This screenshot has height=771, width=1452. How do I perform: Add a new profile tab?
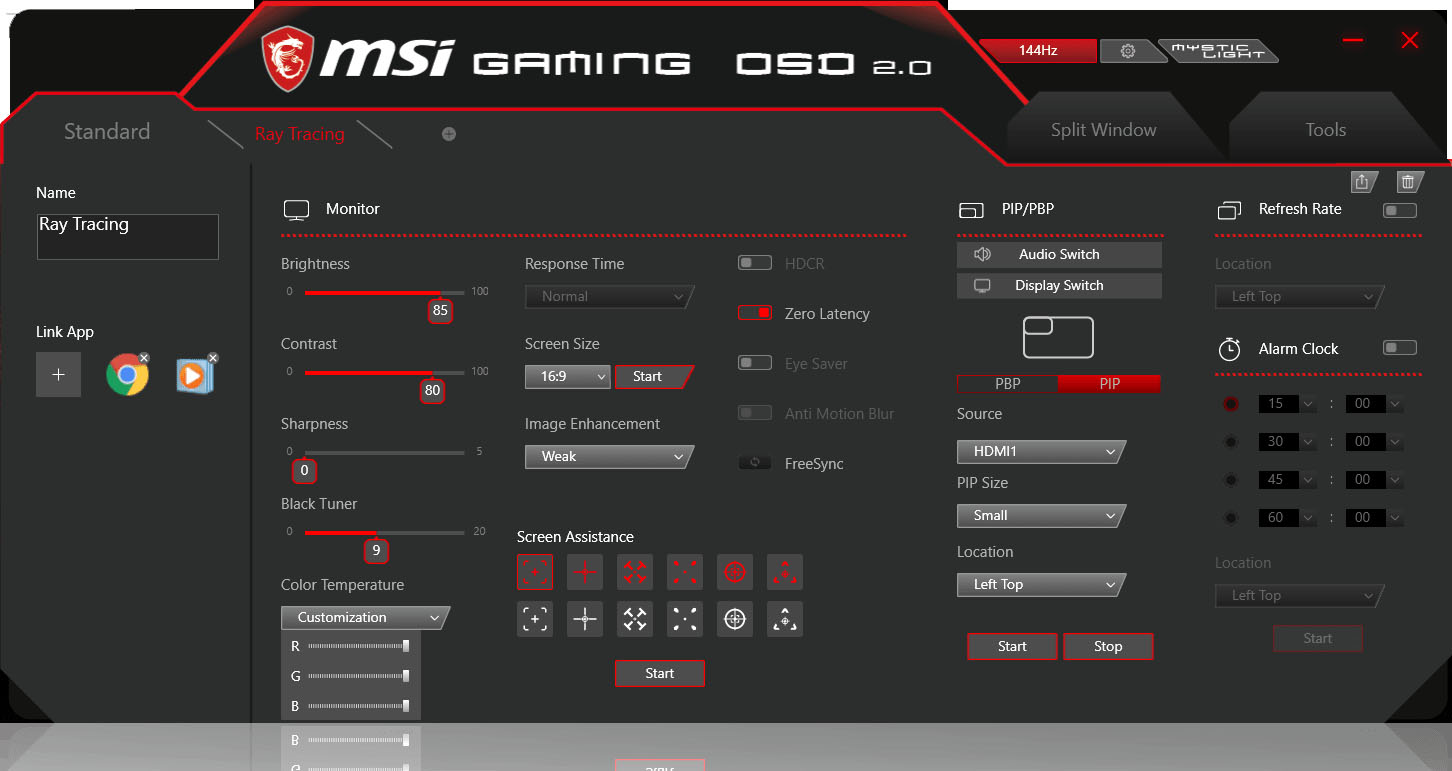(x=449, y=134)
